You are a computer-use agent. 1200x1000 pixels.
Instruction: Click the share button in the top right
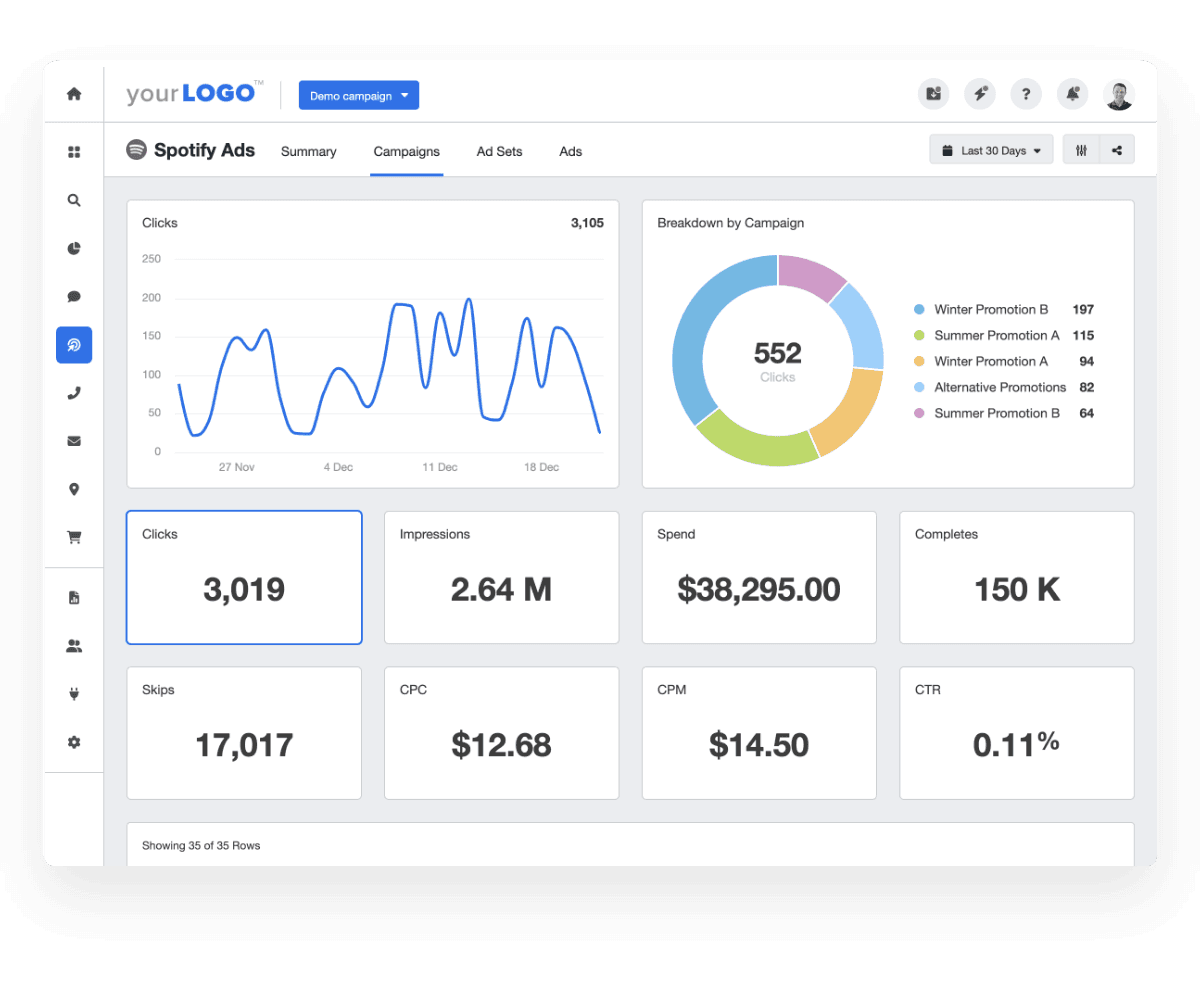click(1117, 149)
